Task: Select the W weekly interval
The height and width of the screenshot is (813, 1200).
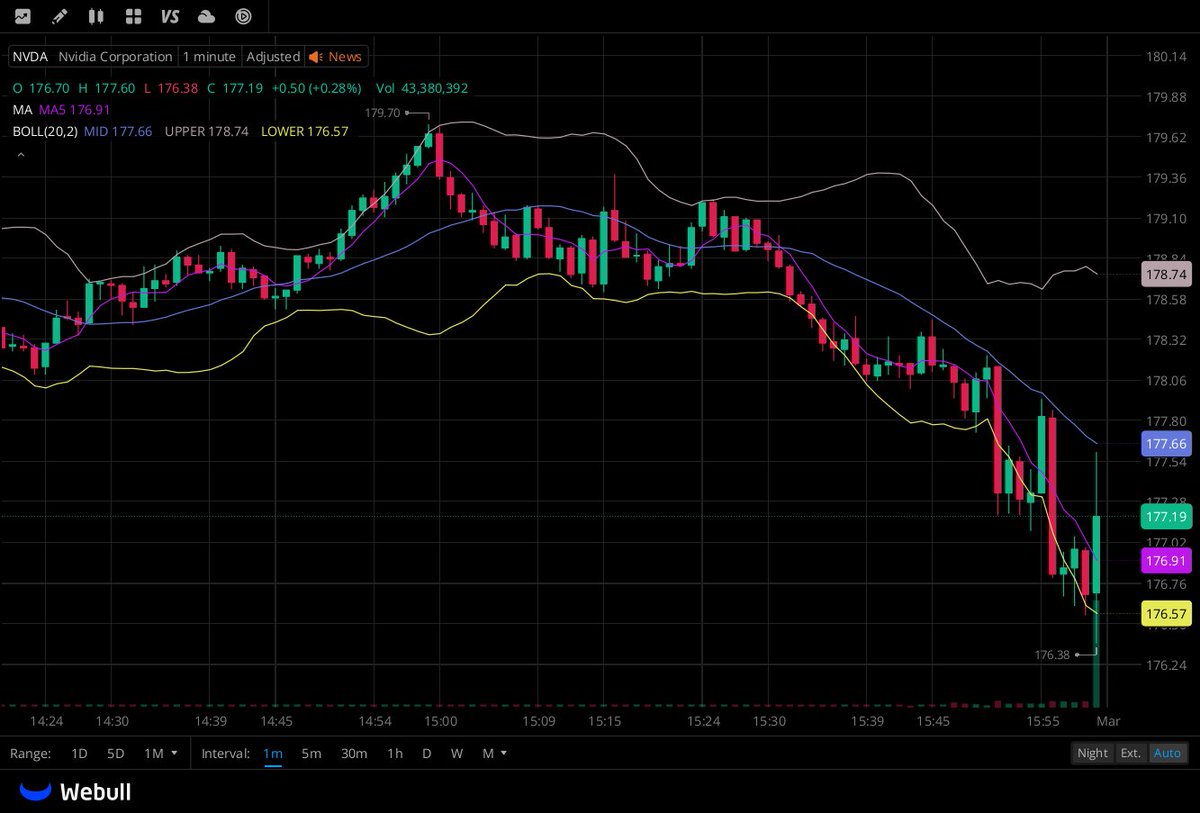Action: pyautogui.click(x=457, y=753)
